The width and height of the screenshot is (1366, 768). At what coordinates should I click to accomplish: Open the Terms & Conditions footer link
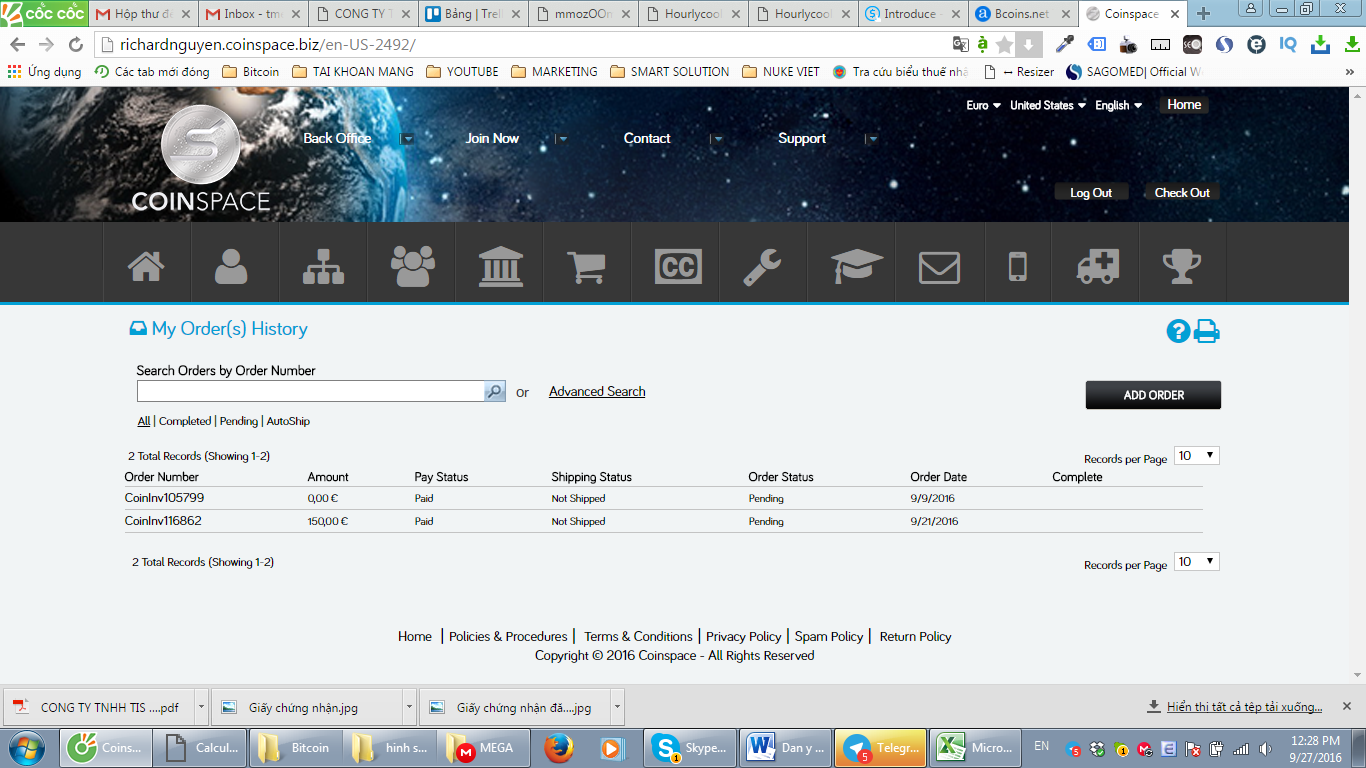638,637
